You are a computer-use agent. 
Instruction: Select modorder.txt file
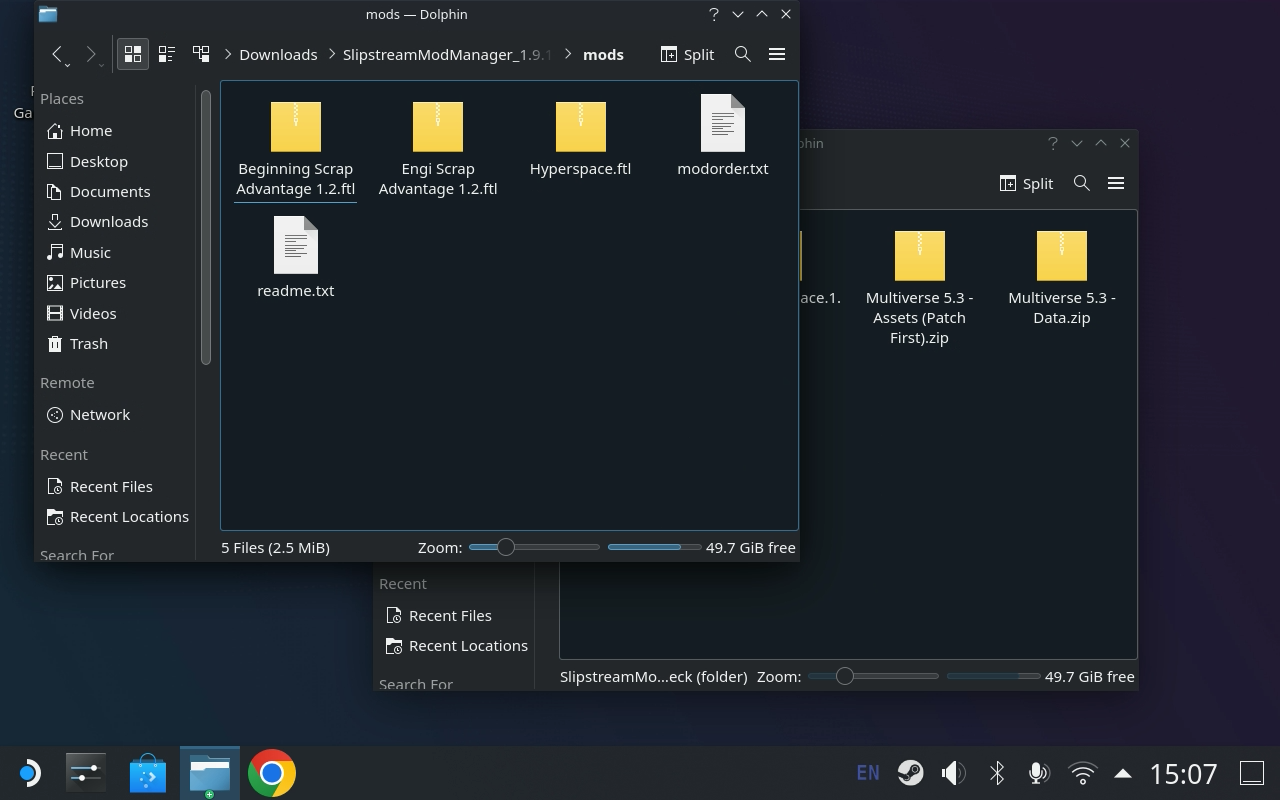(723, 136)
